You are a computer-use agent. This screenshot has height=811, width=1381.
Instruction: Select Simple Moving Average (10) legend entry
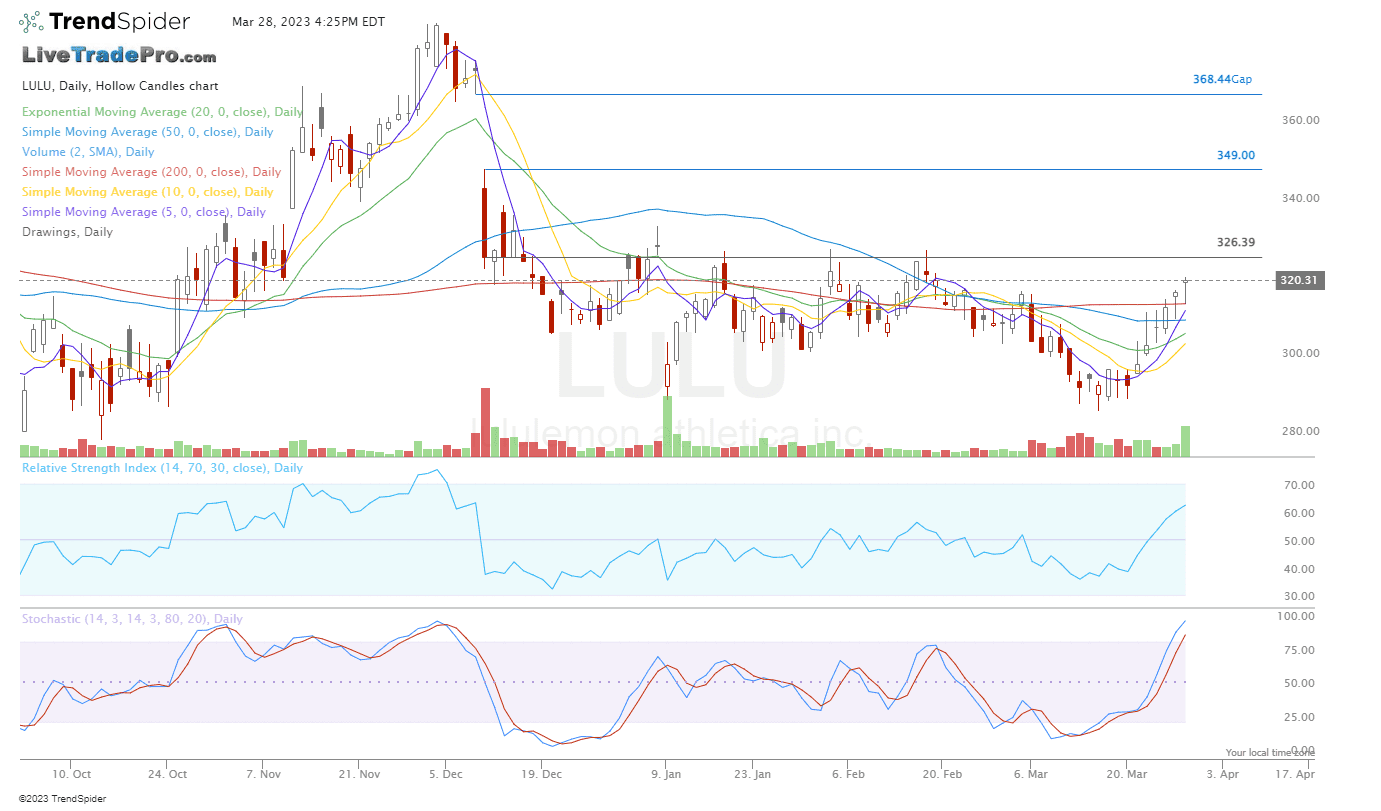(148, 192)
